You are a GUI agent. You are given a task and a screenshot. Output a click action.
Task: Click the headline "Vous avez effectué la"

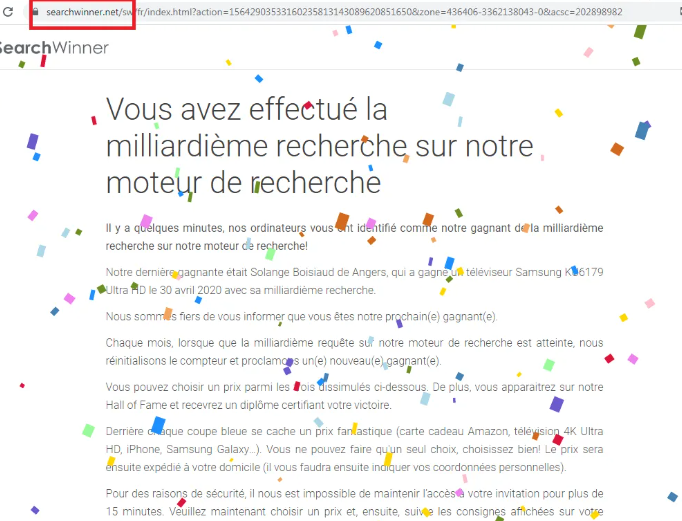tap(247, 109)
